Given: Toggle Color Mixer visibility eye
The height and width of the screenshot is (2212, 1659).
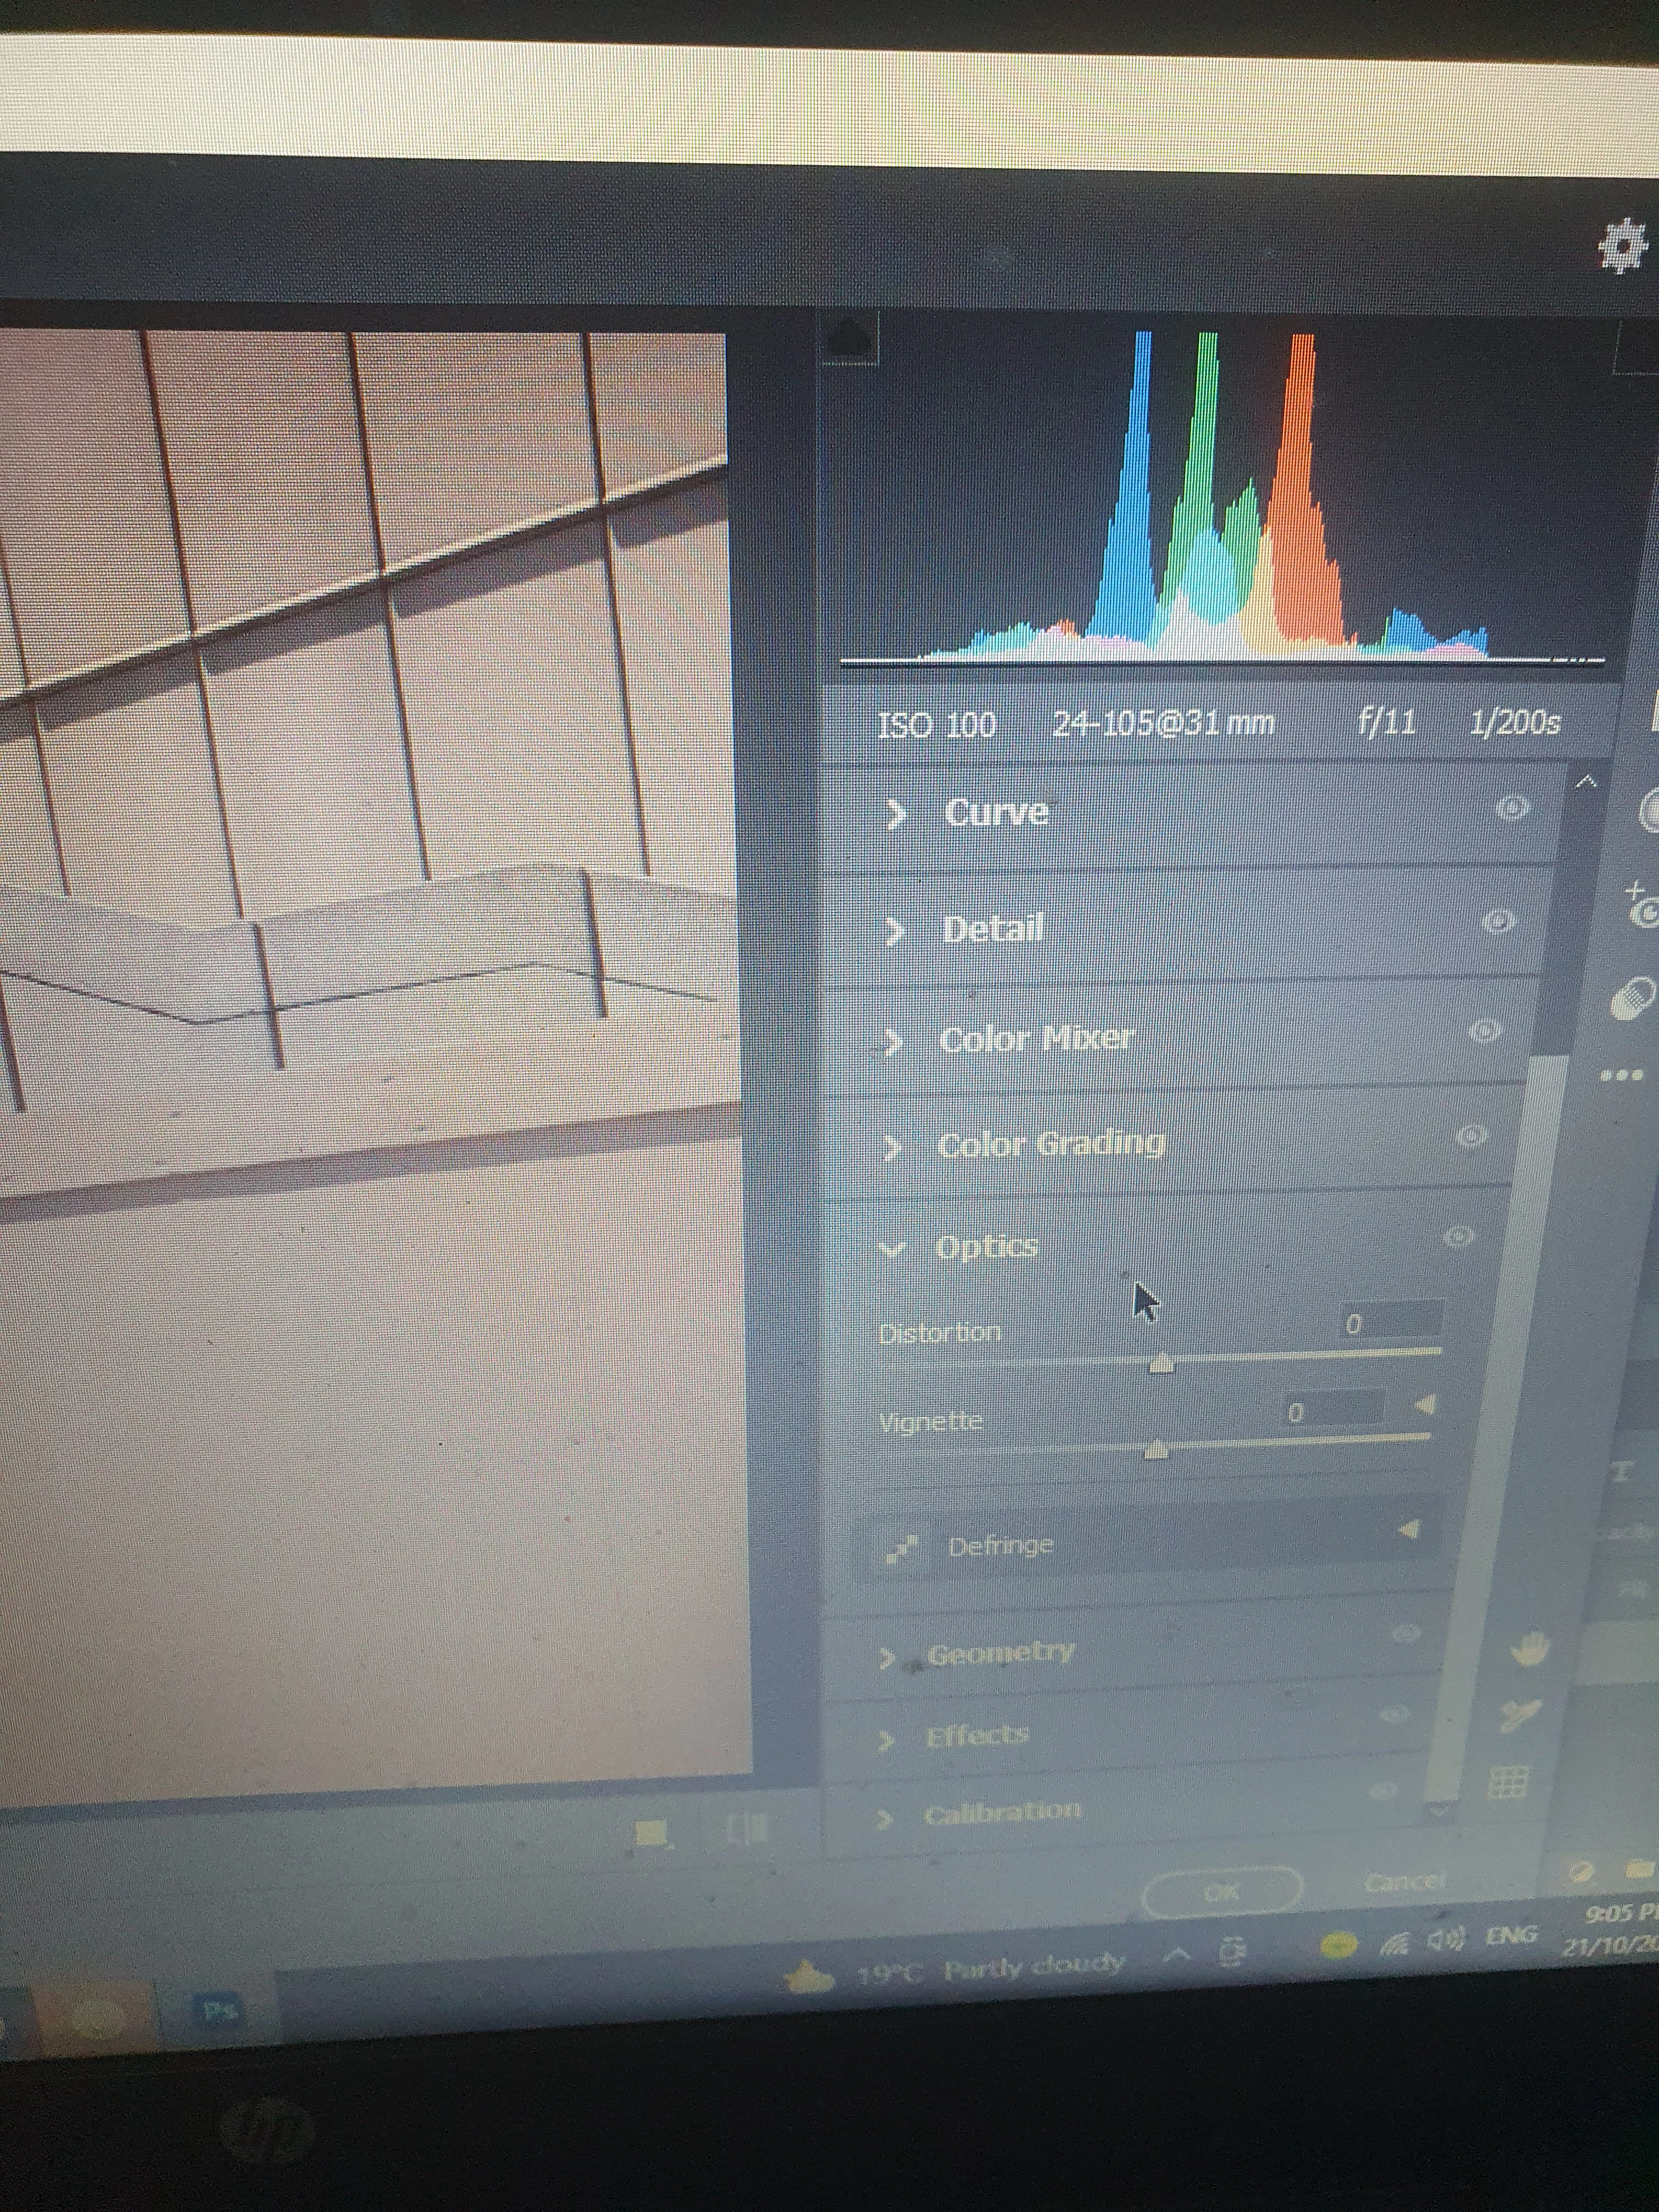Looking at the screenshot, I should [x=1484, y=1030].
